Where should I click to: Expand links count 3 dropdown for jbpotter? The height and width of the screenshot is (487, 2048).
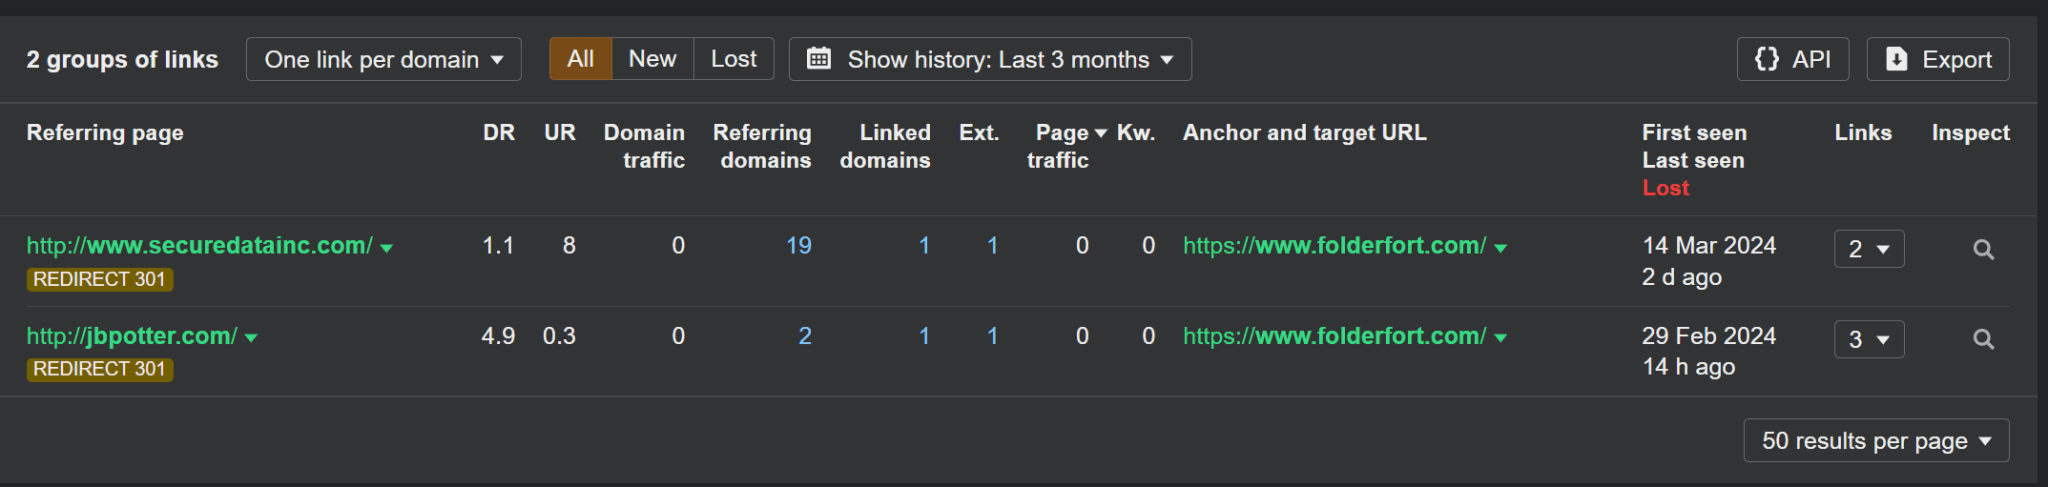pos(1868,340)
